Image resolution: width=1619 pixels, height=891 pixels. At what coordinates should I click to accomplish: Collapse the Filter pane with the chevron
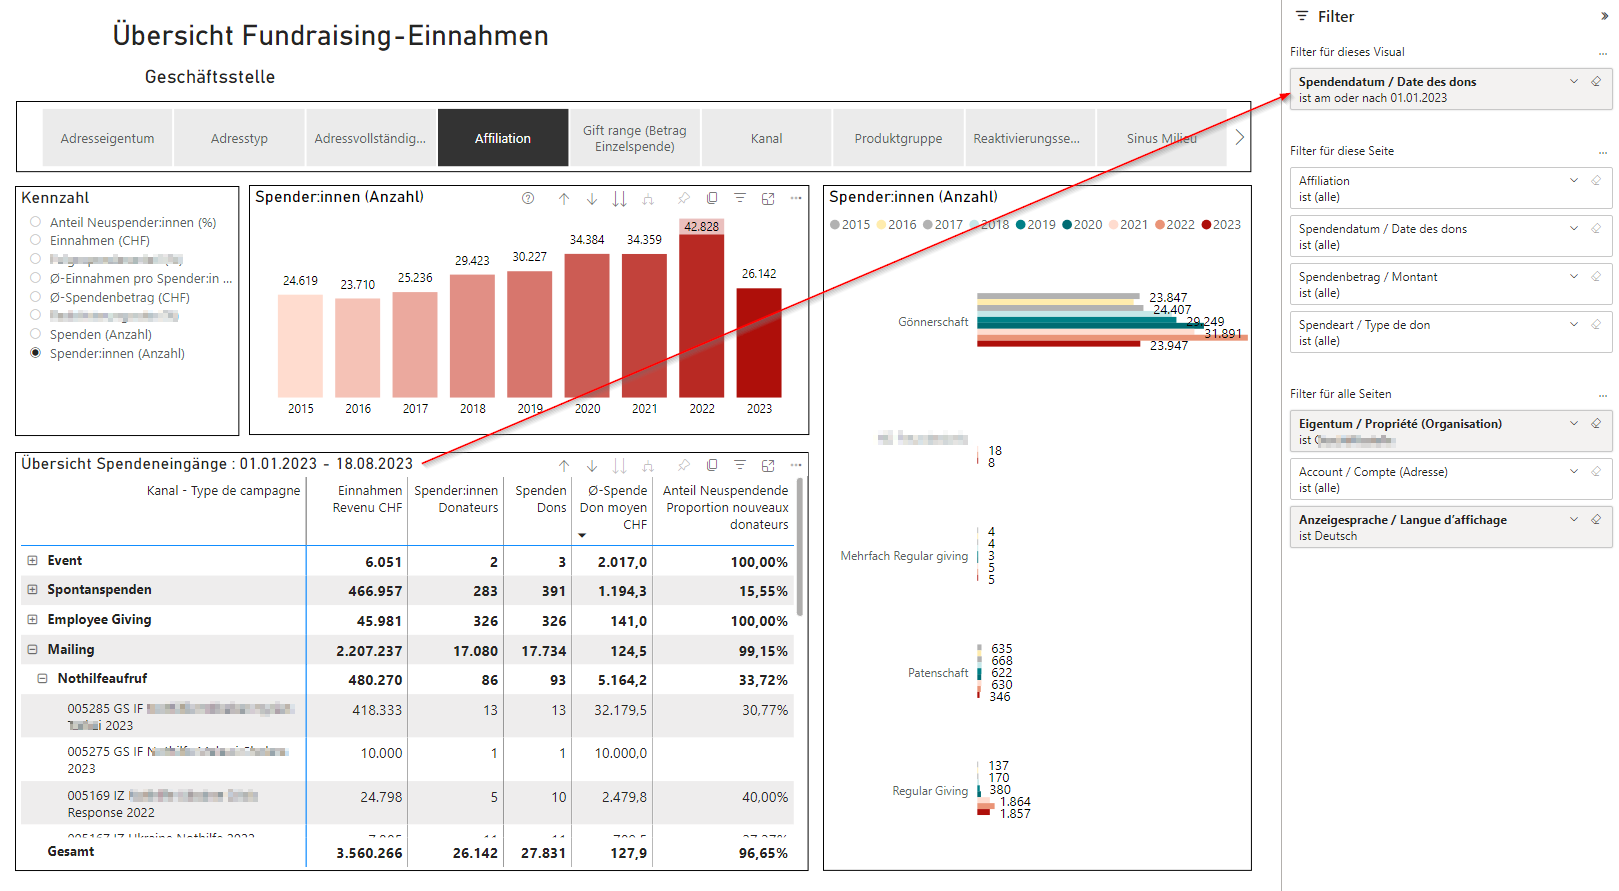click(x=1605, y=16)
